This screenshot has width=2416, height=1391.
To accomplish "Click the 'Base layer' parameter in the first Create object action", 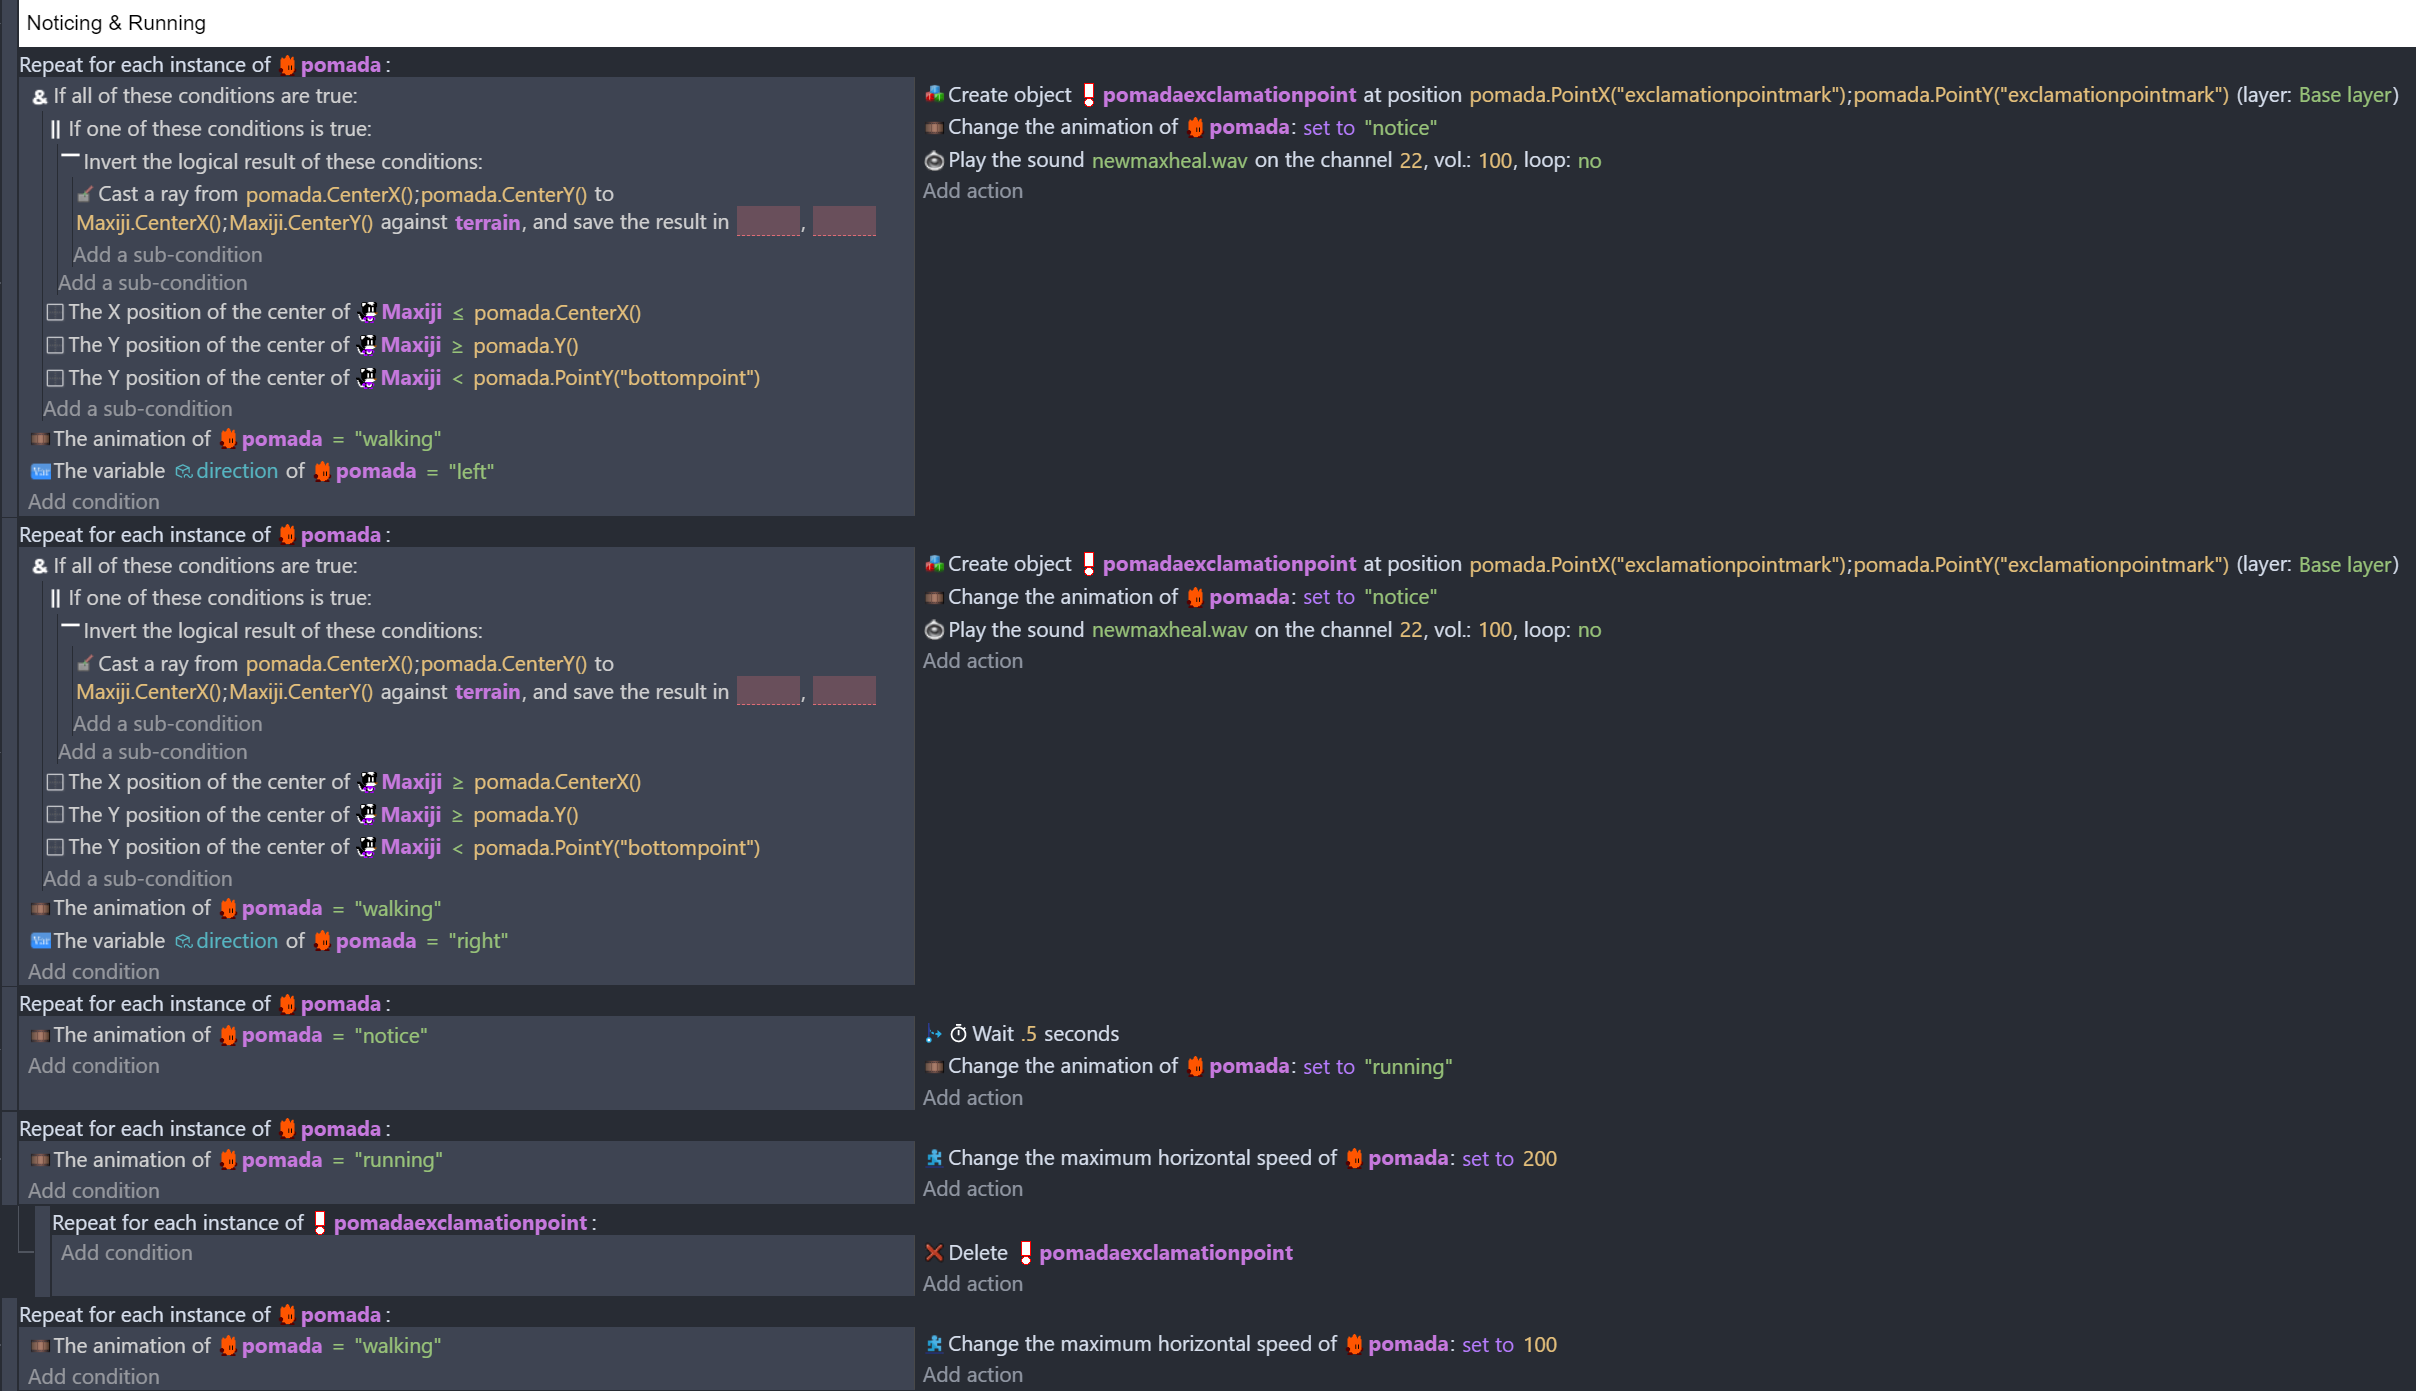I will (2344, 95).
